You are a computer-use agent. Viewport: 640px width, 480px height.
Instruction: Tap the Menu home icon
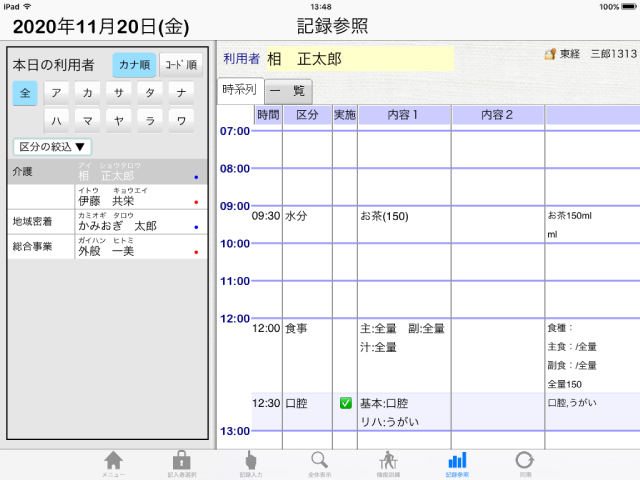coord(113,462)
